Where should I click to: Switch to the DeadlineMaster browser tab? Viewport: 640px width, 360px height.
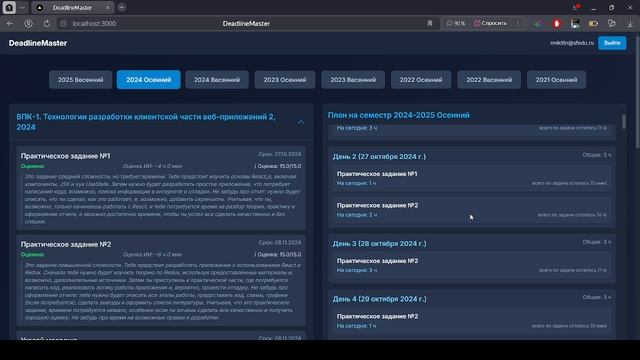72,7
